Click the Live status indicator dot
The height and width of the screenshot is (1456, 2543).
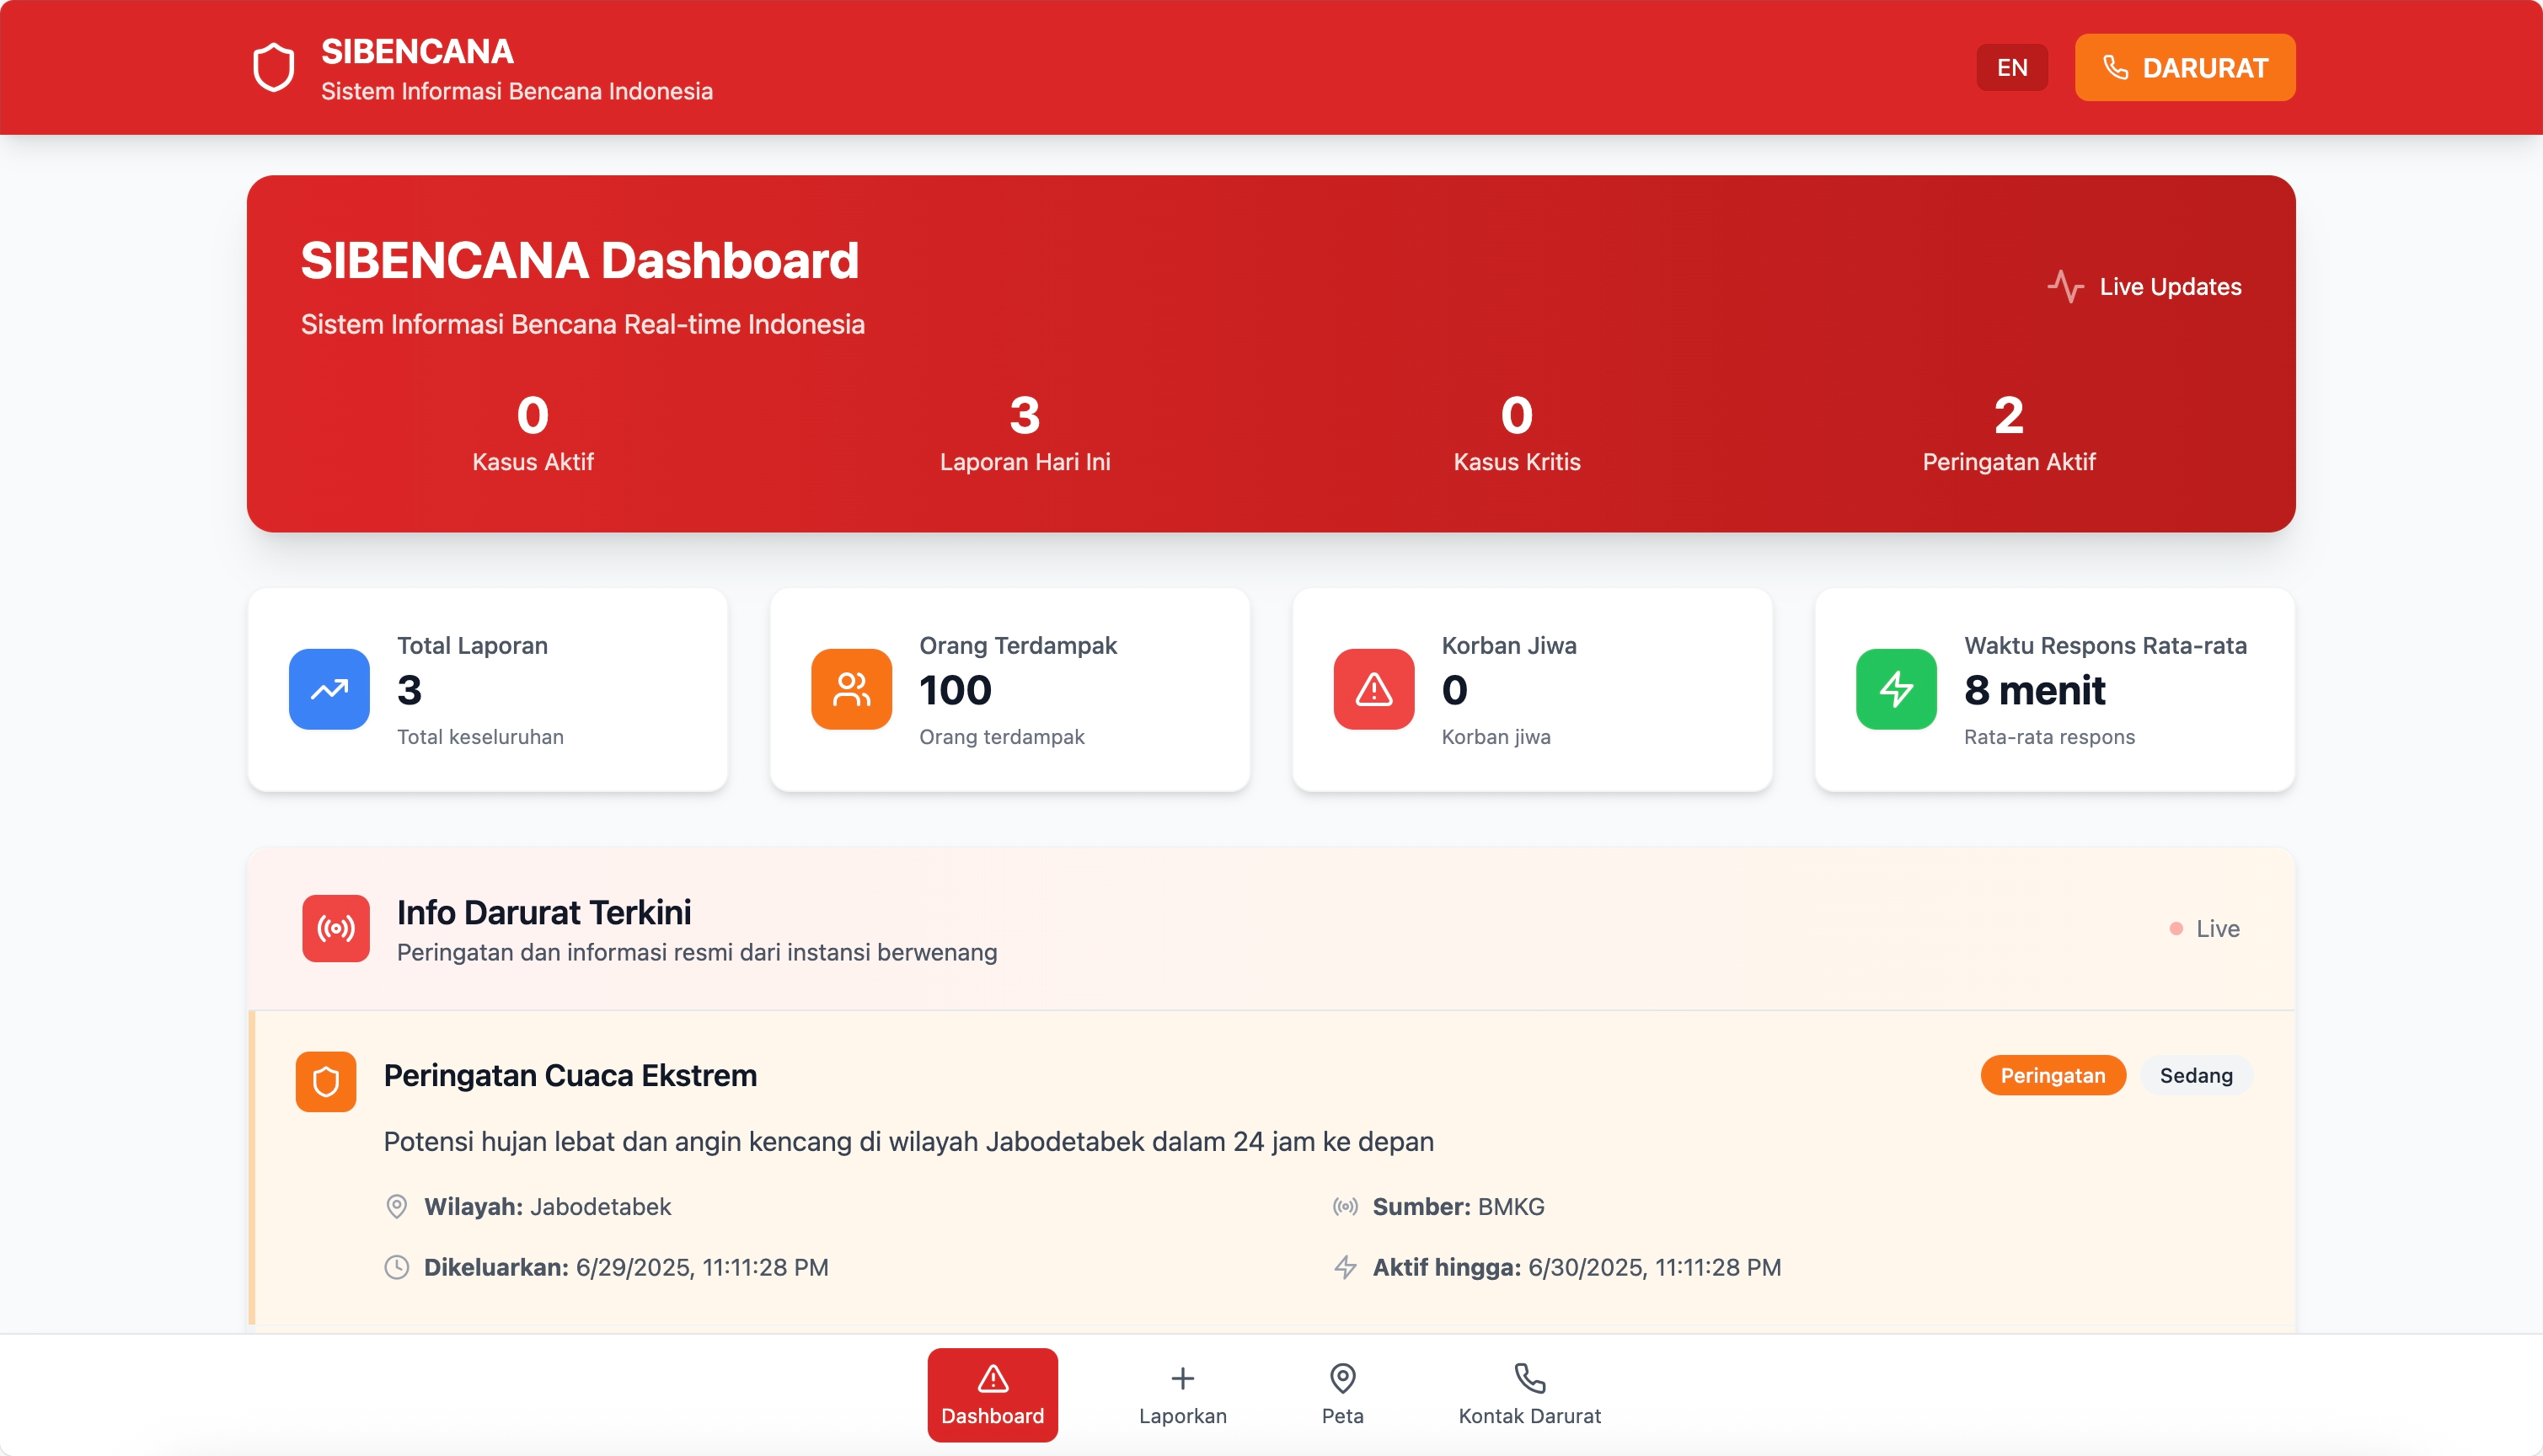click(2177, 928)
